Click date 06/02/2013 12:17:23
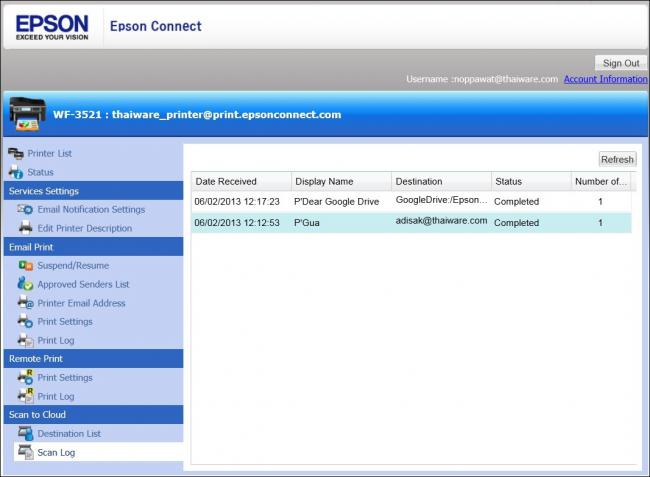Viewport: 650px width, 477px height. coord(237,202)
